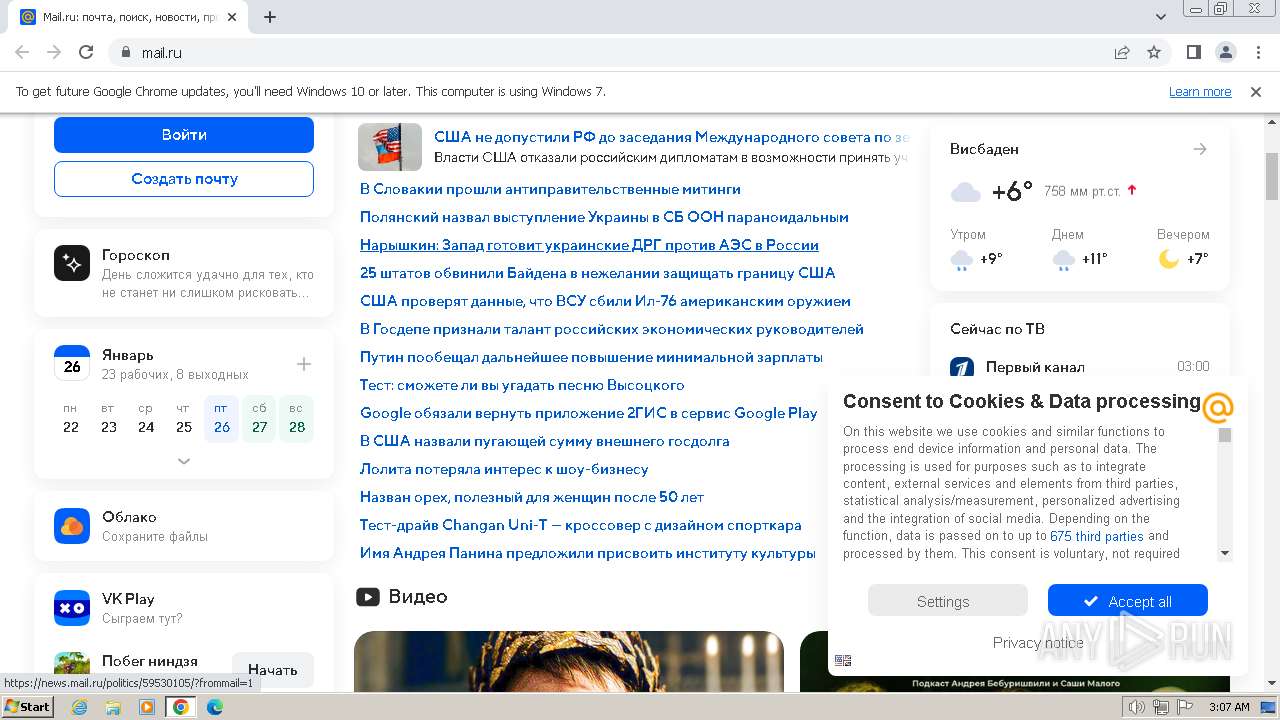Click the Horoscope sparkle icon
Viewport: 1280px width, 720px height.
72,263
